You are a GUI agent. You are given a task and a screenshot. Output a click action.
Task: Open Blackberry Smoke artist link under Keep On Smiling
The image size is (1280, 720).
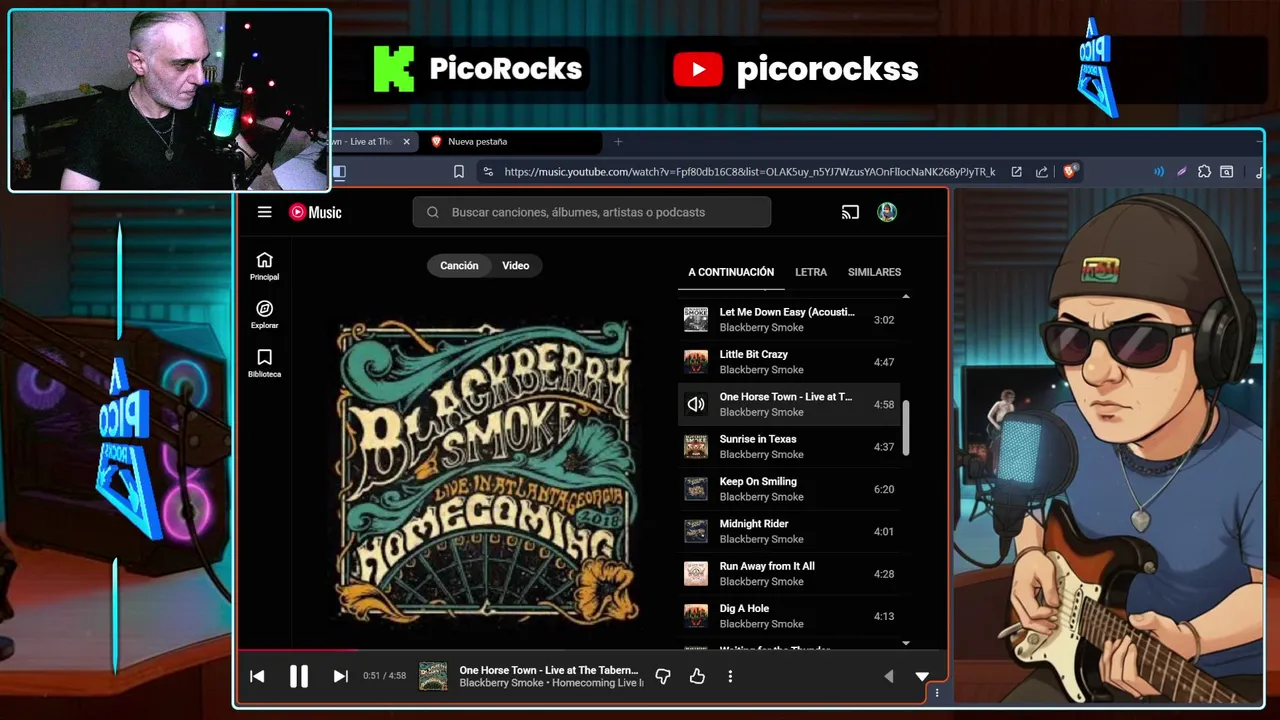coord(761,497)
